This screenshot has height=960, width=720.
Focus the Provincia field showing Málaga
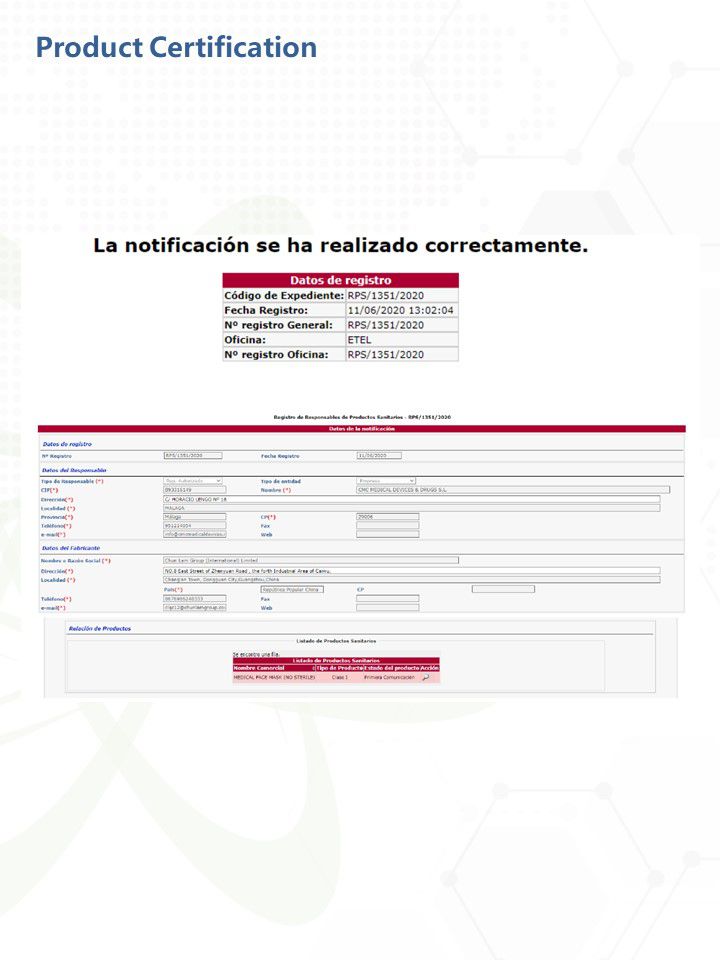[195, 517]
